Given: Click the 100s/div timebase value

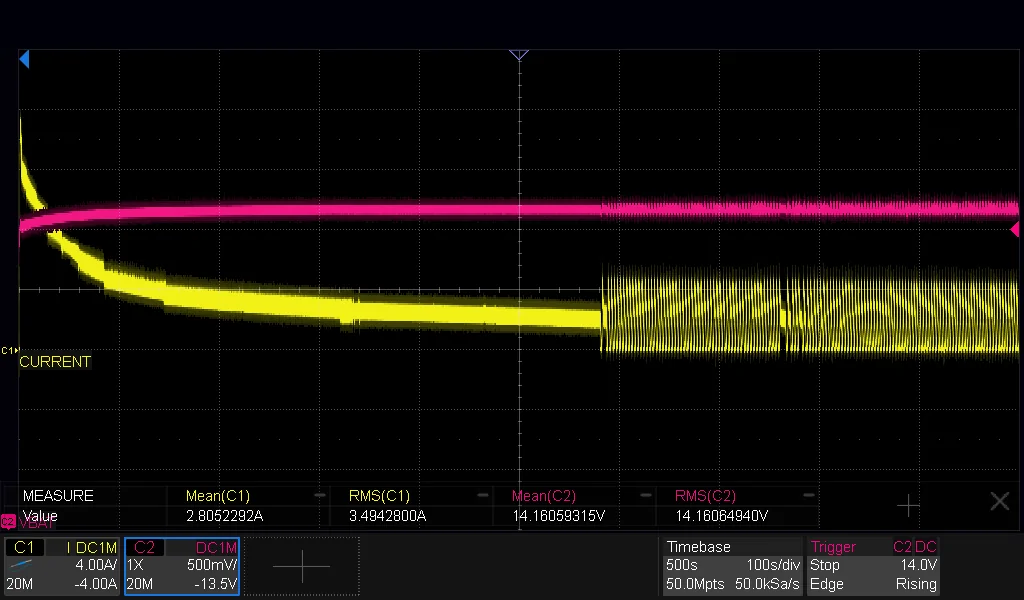Looking at the screenshot, I should tap(773, 565).
